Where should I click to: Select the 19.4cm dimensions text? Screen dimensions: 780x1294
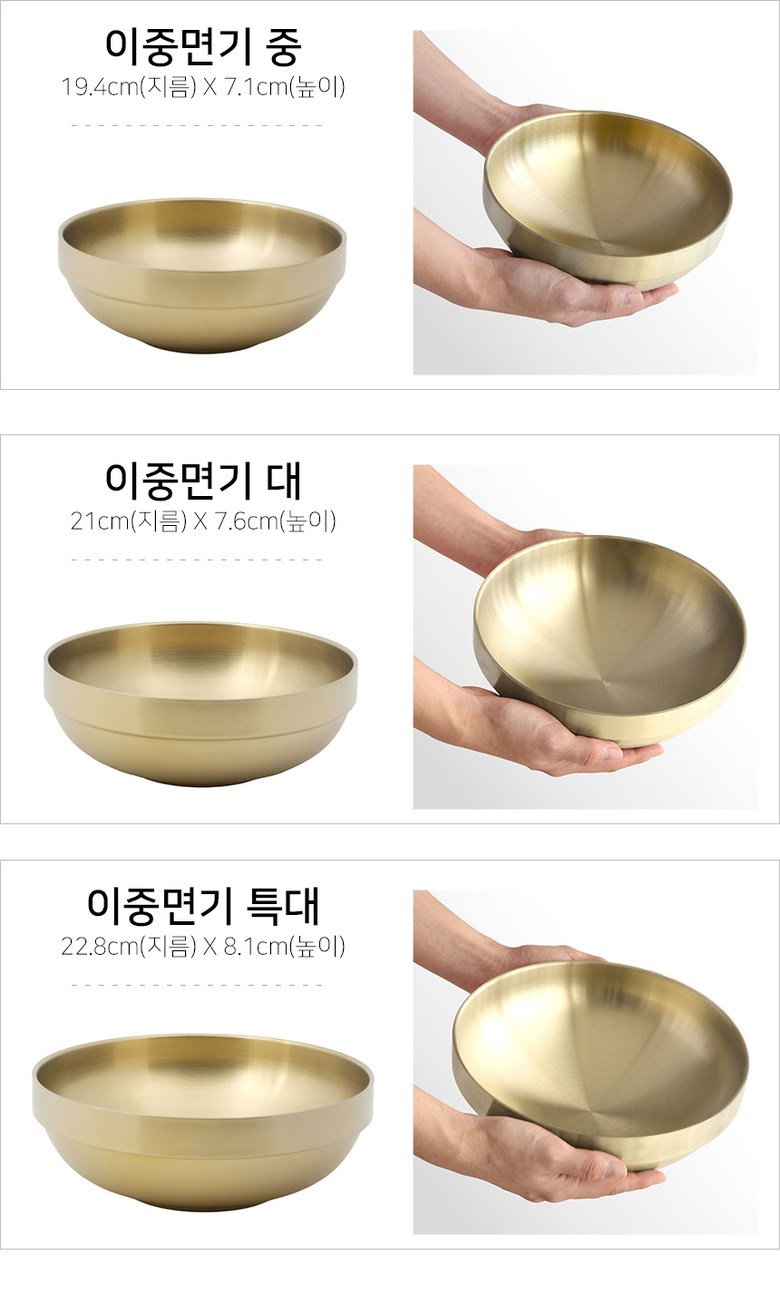203,87
